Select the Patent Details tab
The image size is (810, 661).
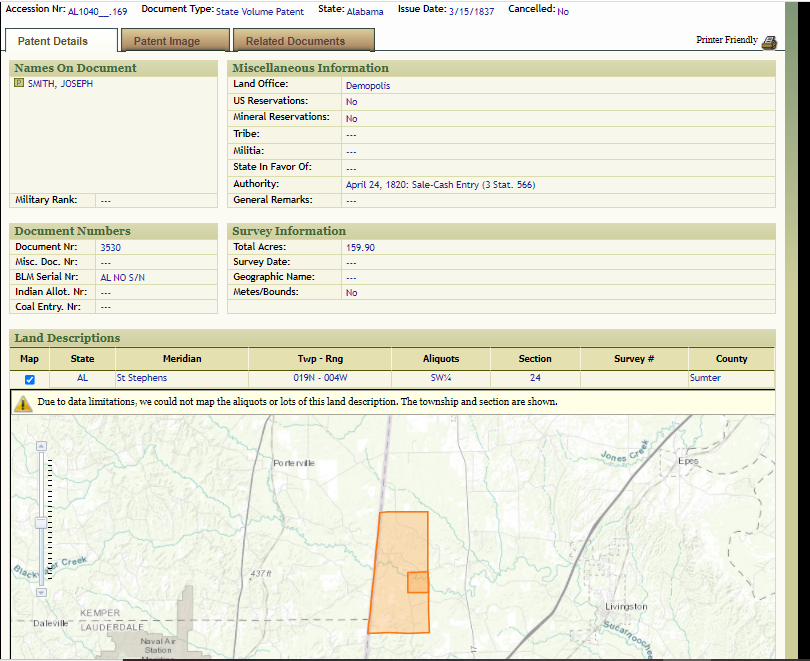53,41
